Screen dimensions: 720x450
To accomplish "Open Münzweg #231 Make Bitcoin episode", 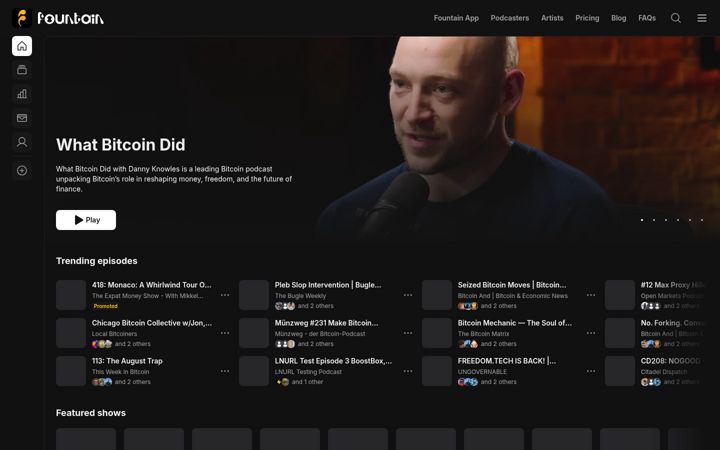I will click(326, 323).
